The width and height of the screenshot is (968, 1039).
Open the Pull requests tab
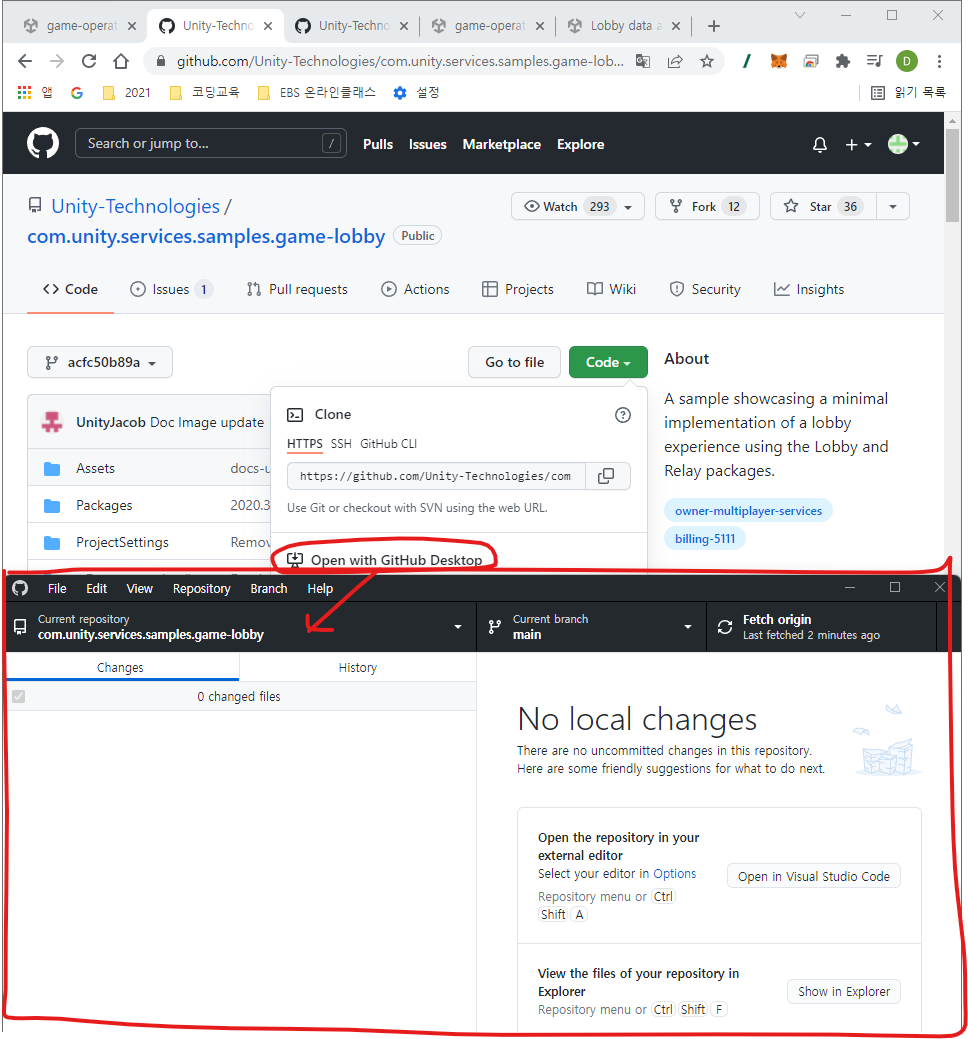tap(297, 290)
